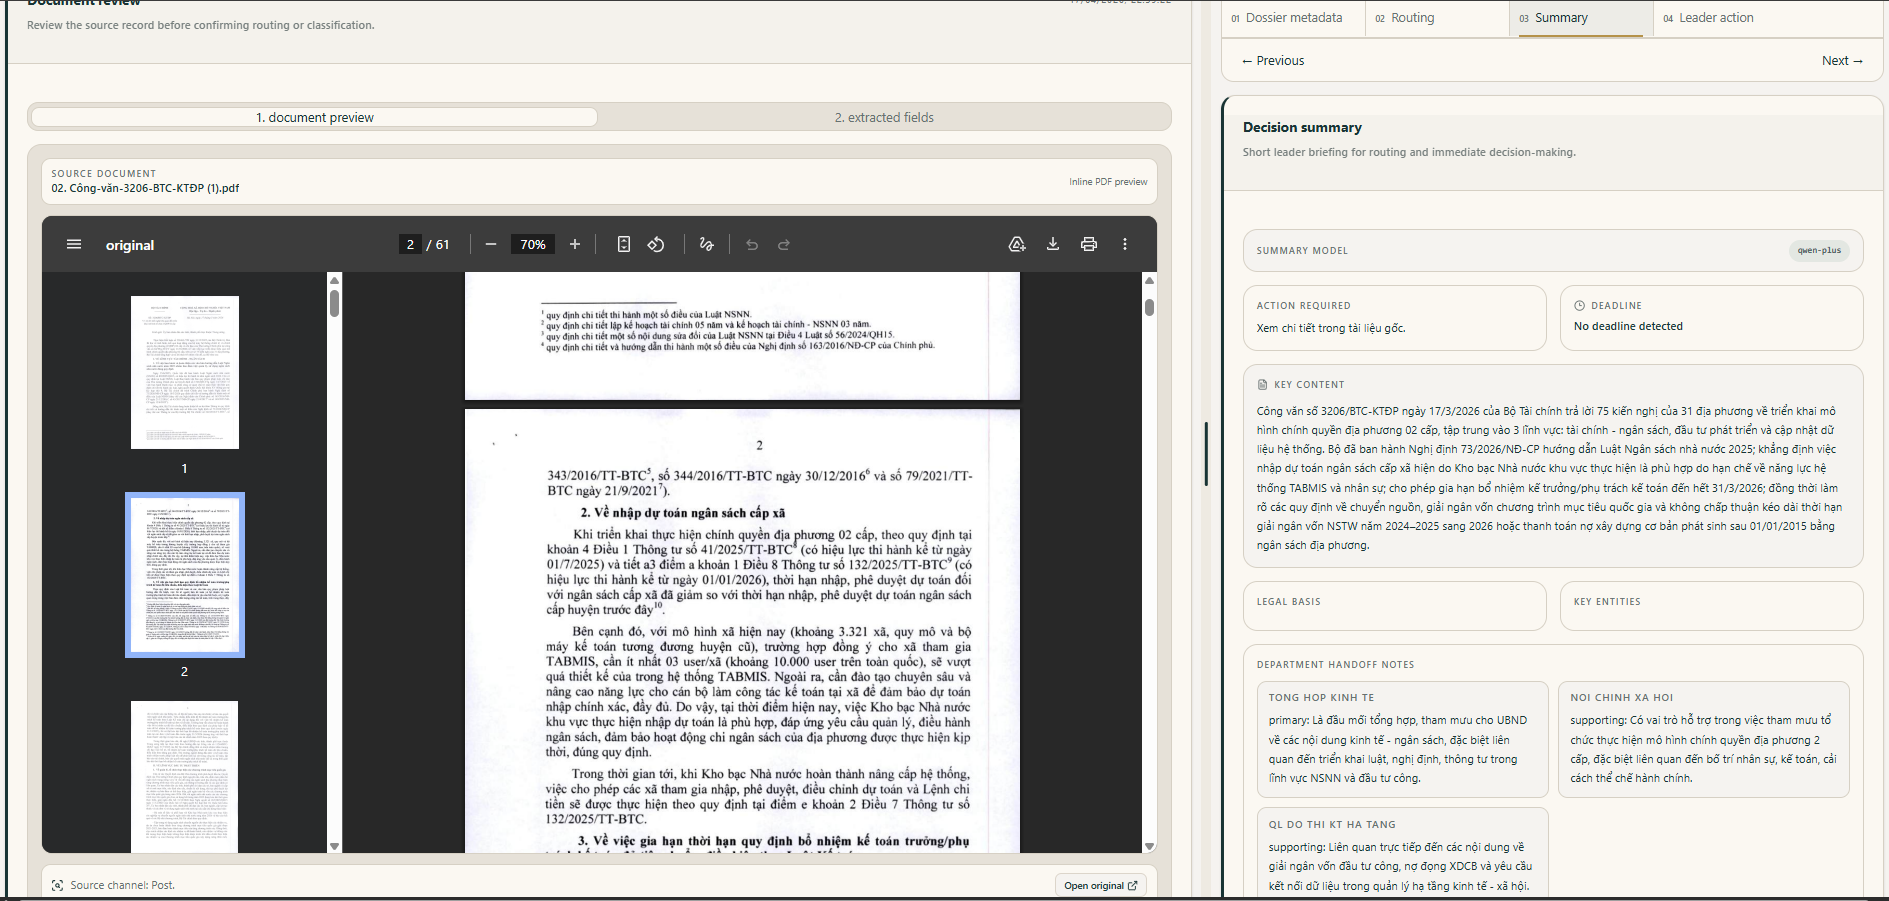Image resolution: width=1889 pixels, height=901 pixels.
Task: Open the Dossier metadata tab
Action: (x=1294, y=18)
